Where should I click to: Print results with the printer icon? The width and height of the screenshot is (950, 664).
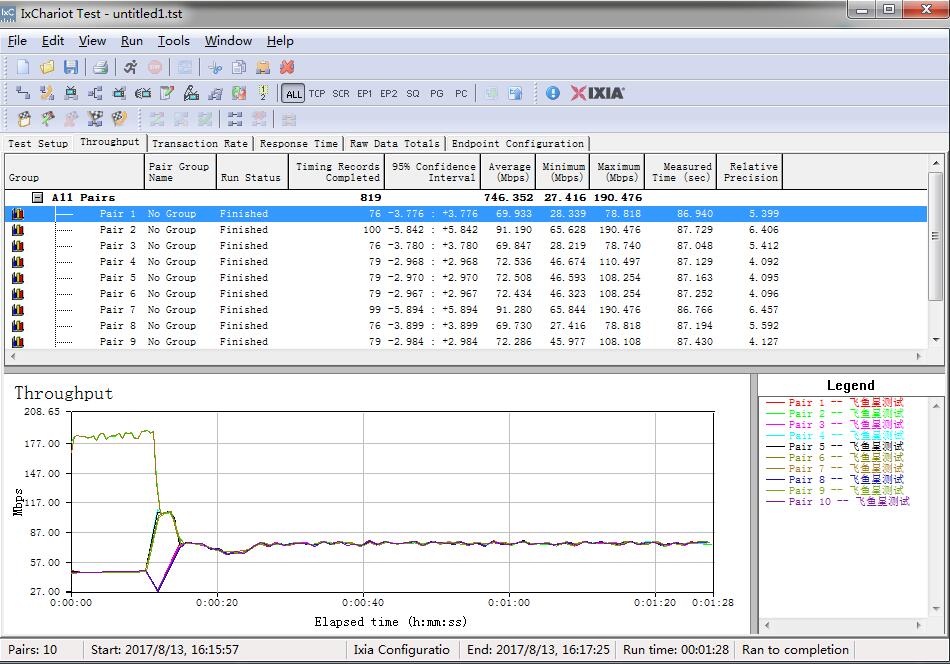(100, 67)
